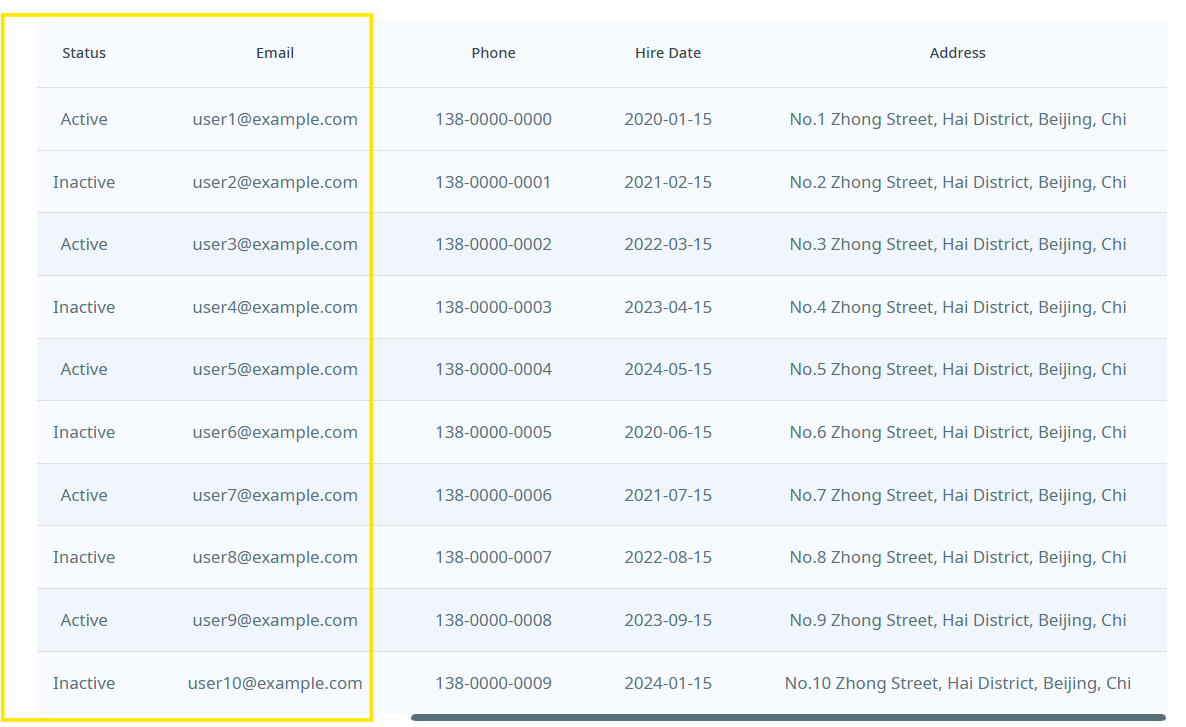Click the Active status in user3 row
Viewport: 1186px width, 727px height.
(84, 244)
